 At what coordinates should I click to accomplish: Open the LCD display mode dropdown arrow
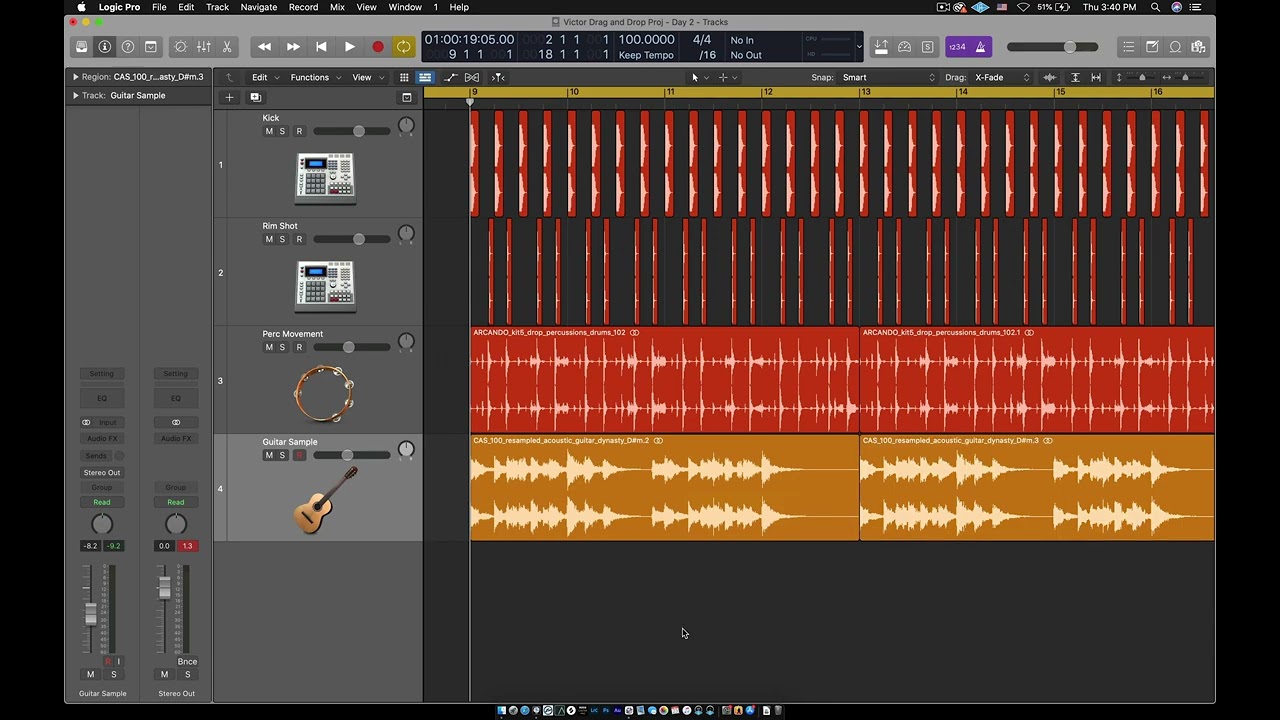tap(858, 47)
